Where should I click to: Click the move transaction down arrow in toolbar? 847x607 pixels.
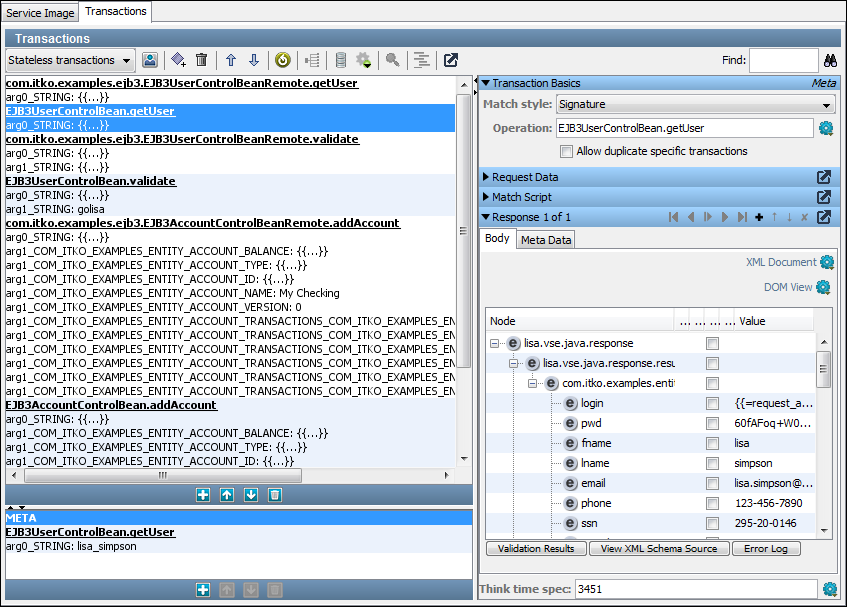click(254, 61)
